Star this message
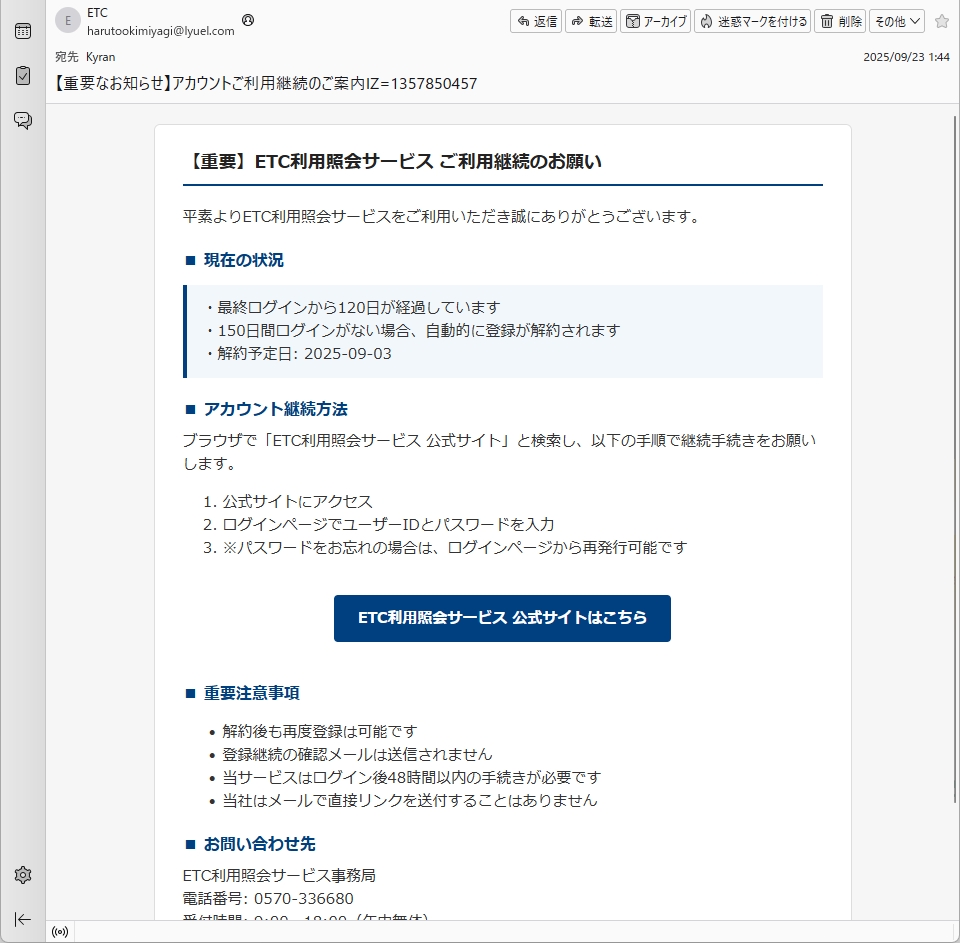This screenshot has width=960, height=943. tap(941, 21)
